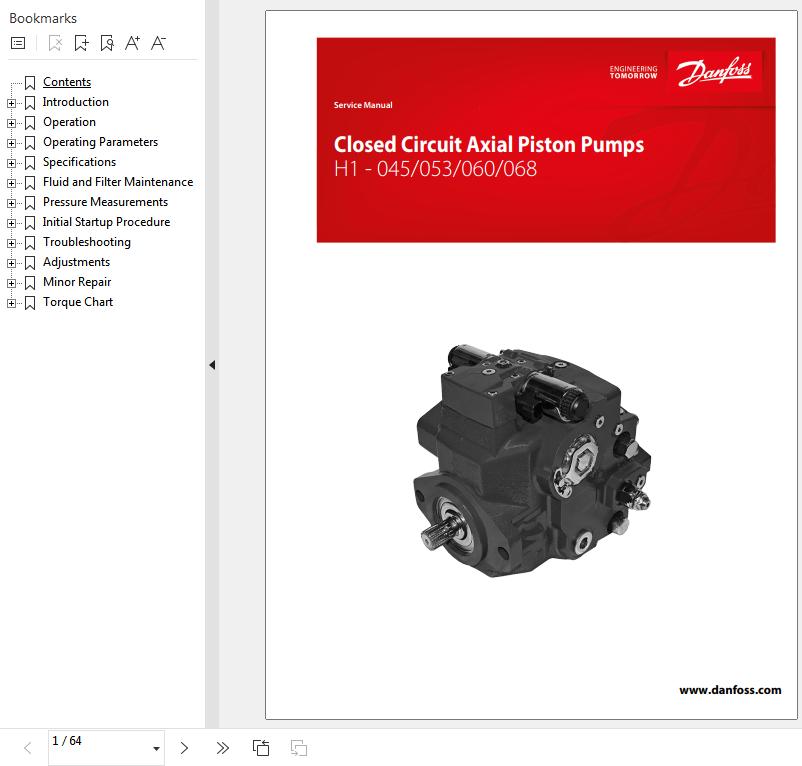
Task: Go to the Adjustments bookmark label
Action: pyautogui.click(x=76, y=262)
